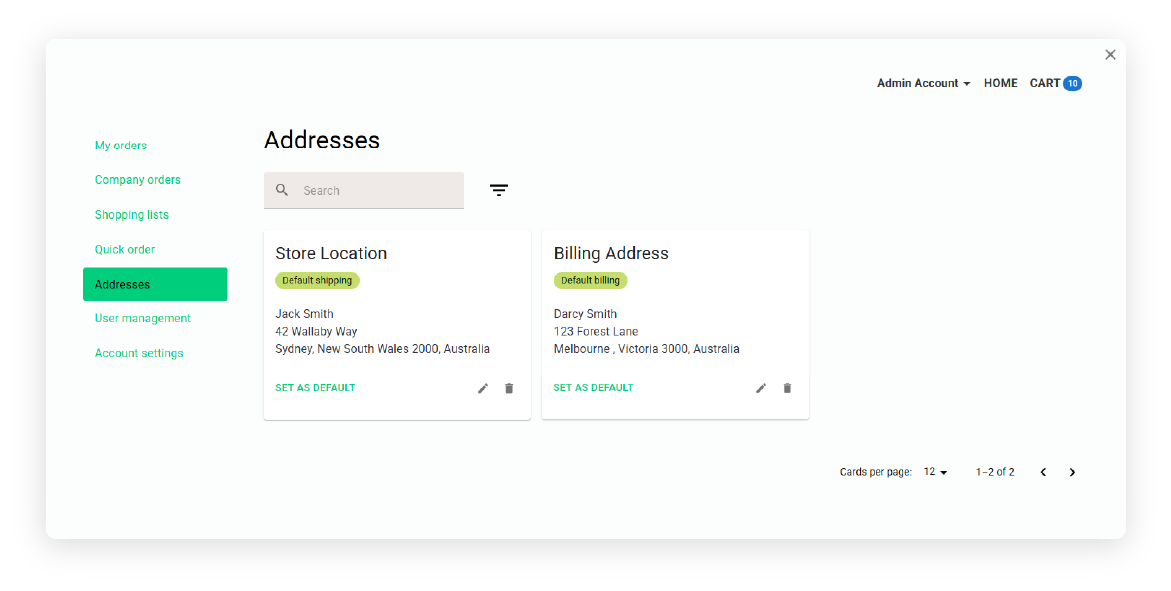Click the name Jack Smith
Screen dimensions: 1171x591
305,314
